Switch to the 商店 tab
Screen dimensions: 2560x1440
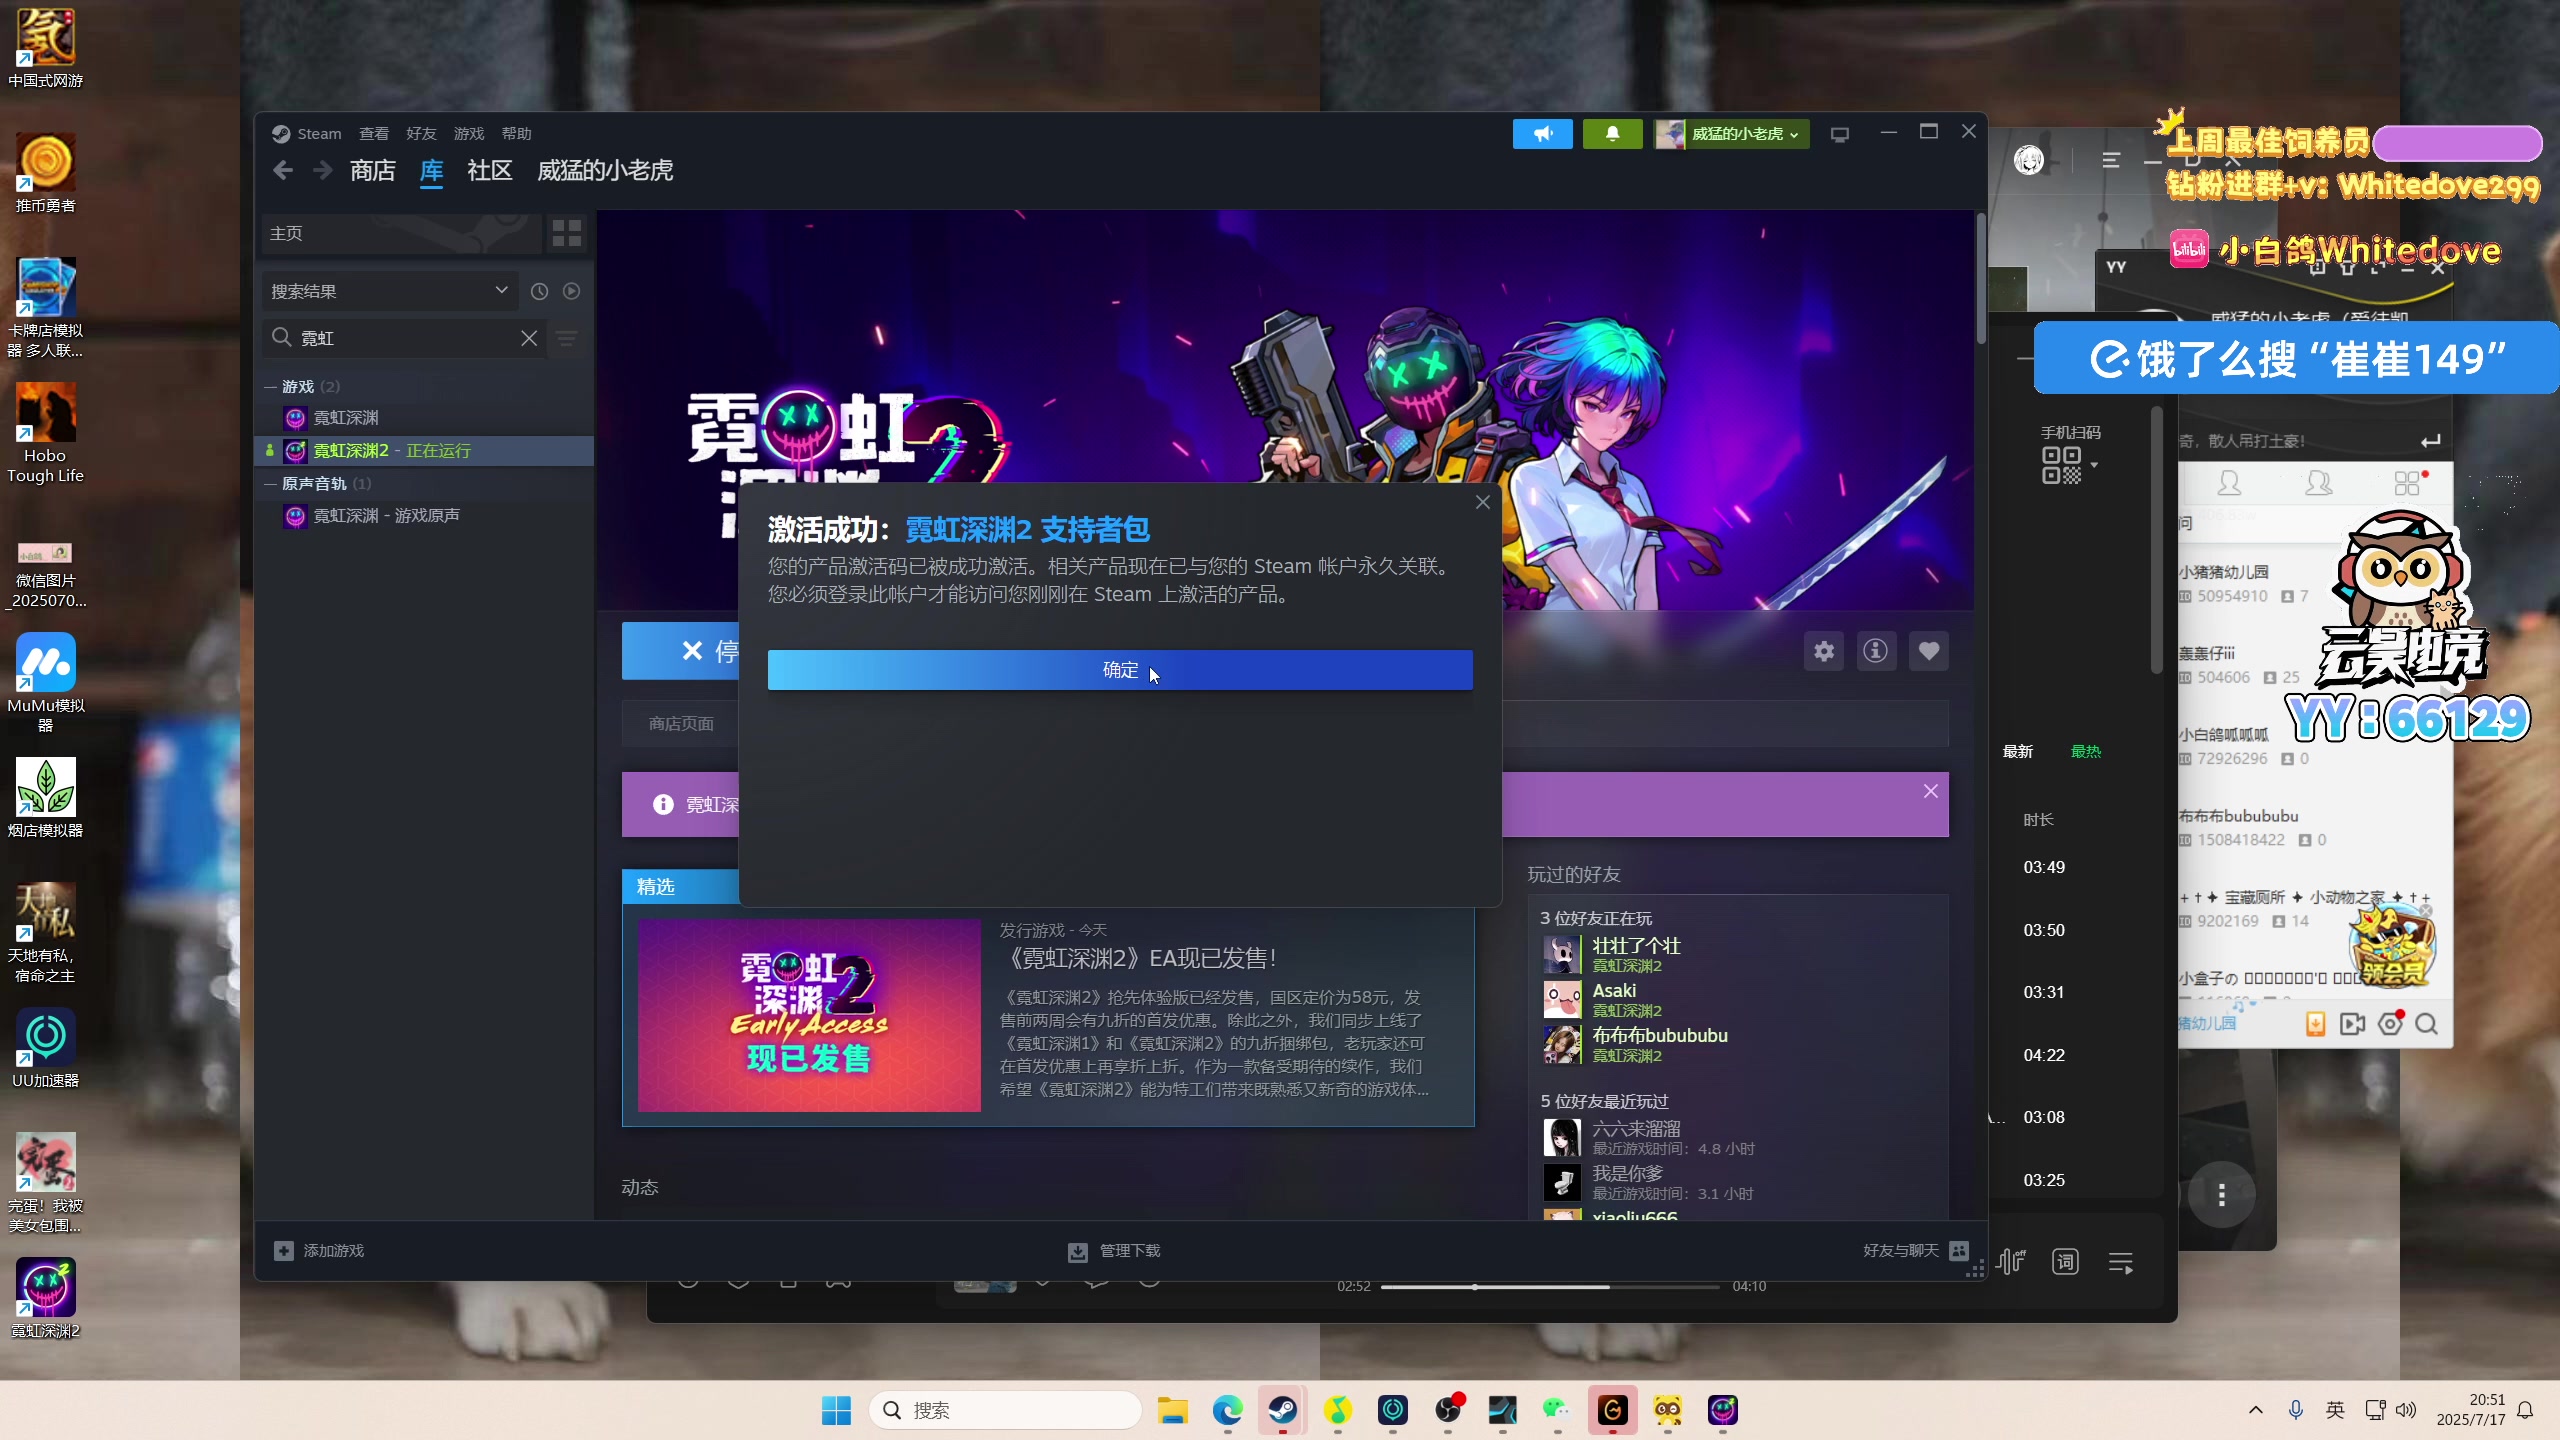click(373, 171)
